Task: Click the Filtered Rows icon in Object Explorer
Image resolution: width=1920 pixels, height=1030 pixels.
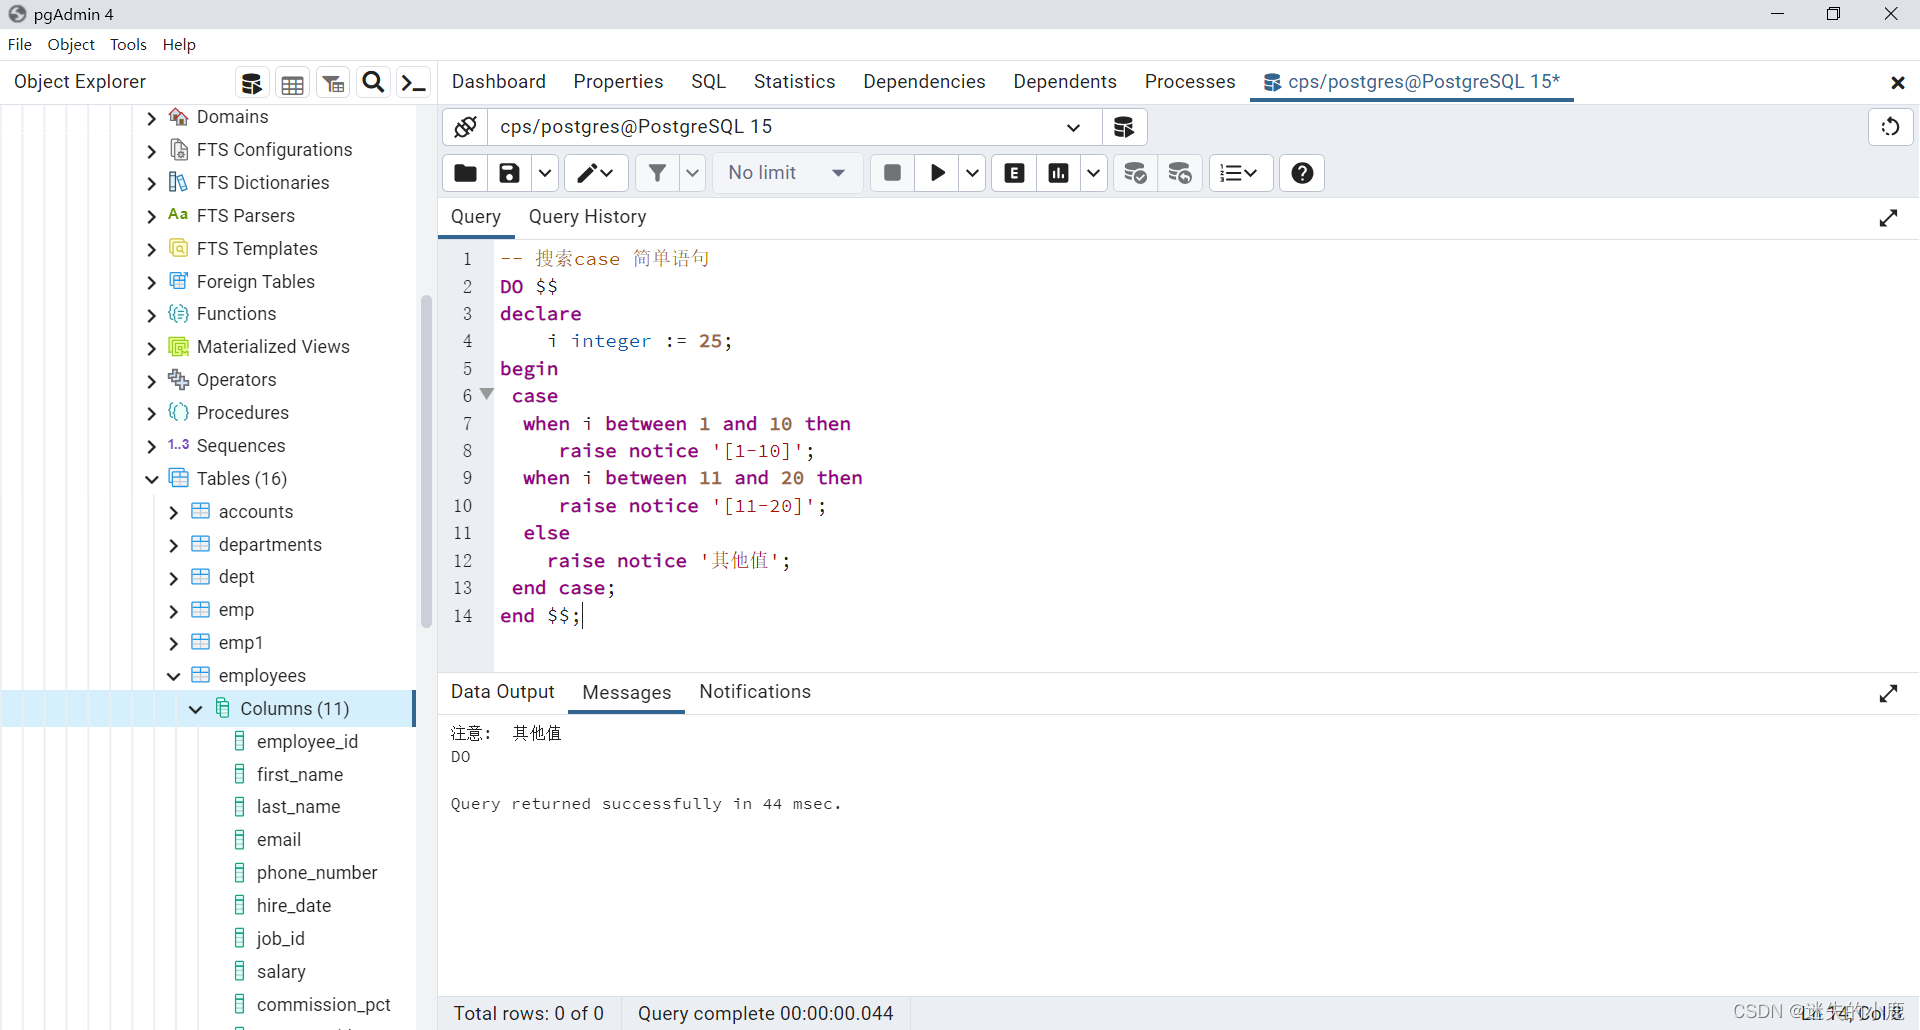Action: pos(333,83)
